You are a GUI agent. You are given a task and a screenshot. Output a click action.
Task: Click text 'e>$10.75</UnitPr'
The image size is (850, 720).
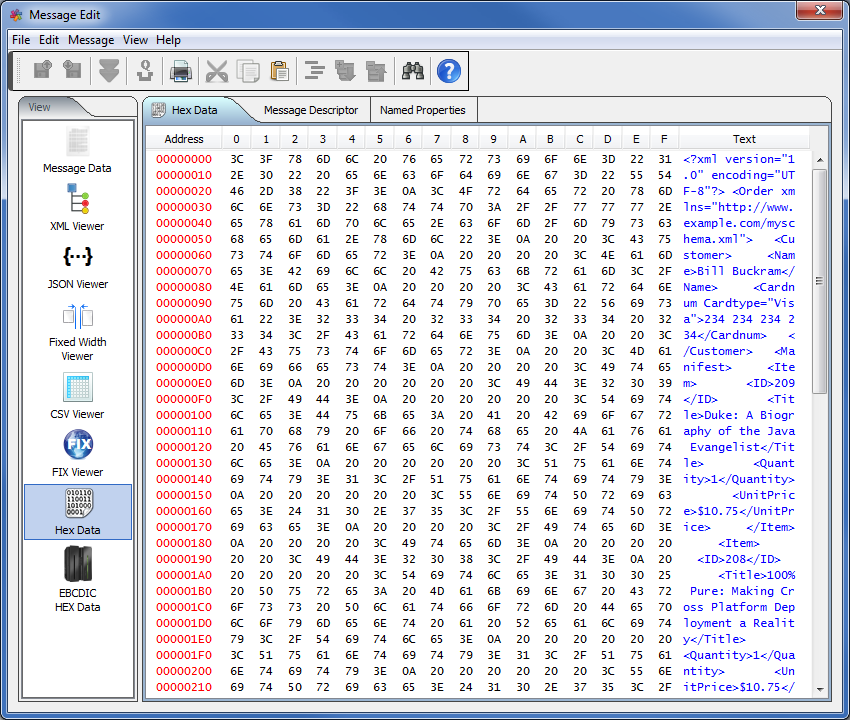coord(739,511)
